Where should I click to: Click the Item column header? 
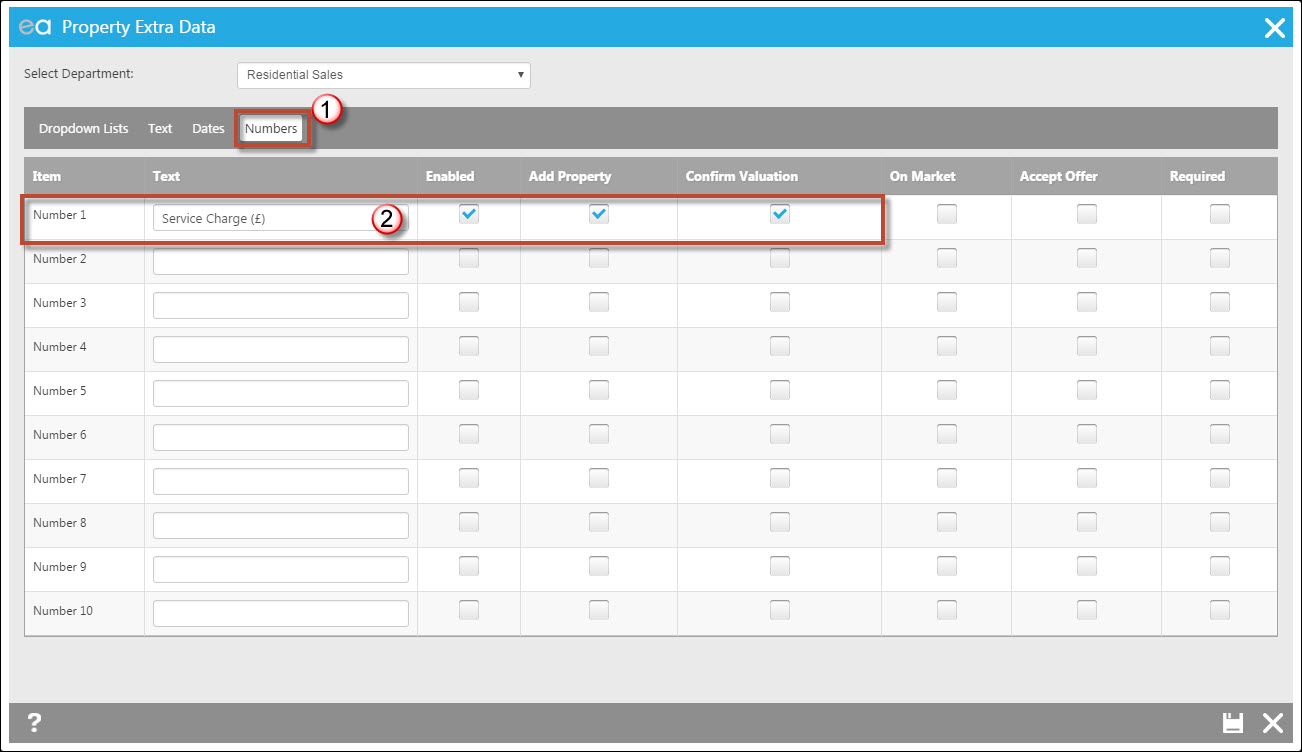[x=47, y=176]
